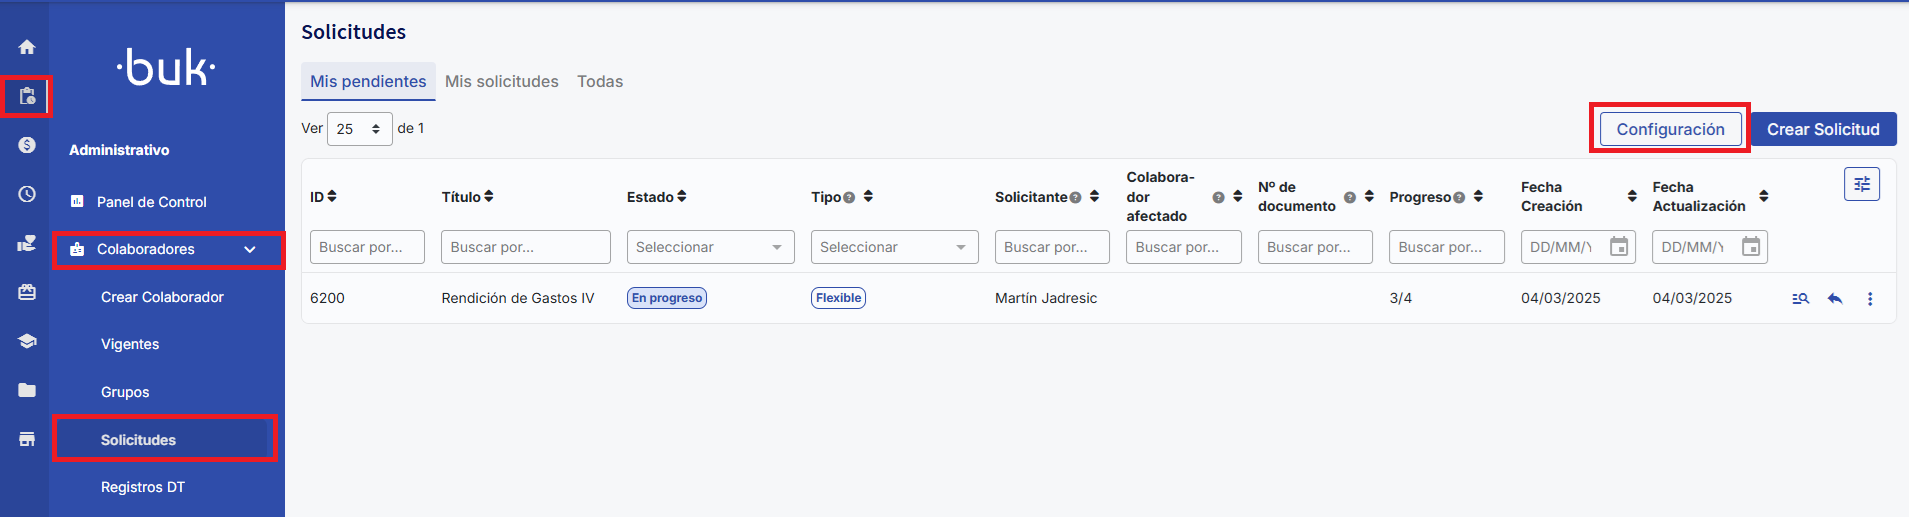Screen dimensions: 1909x517
Task: Click the Crear Solicitud button
Action: coord(1823,130)
